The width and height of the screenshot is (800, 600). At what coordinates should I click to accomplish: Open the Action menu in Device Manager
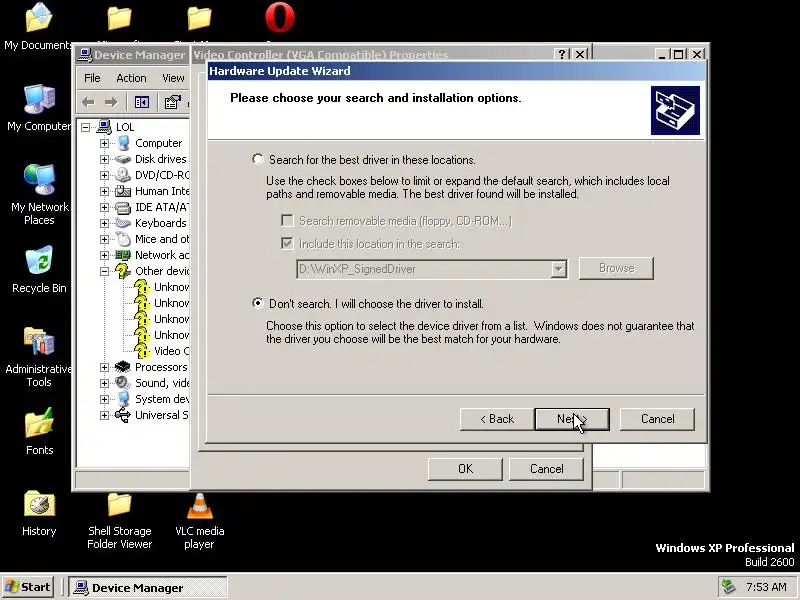(131, 78)
